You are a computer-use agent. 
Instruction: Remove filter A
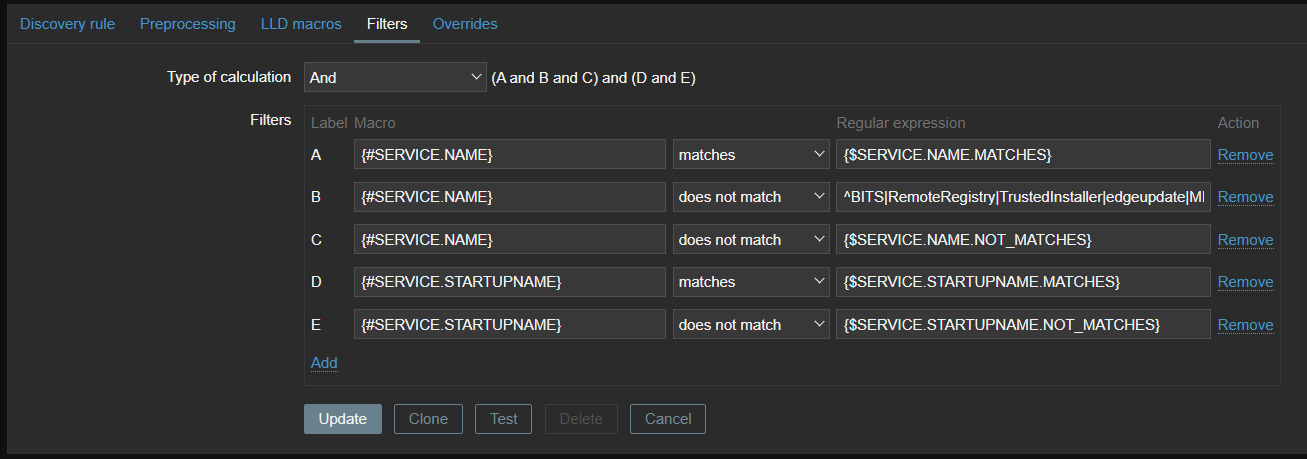point(1245,155)
